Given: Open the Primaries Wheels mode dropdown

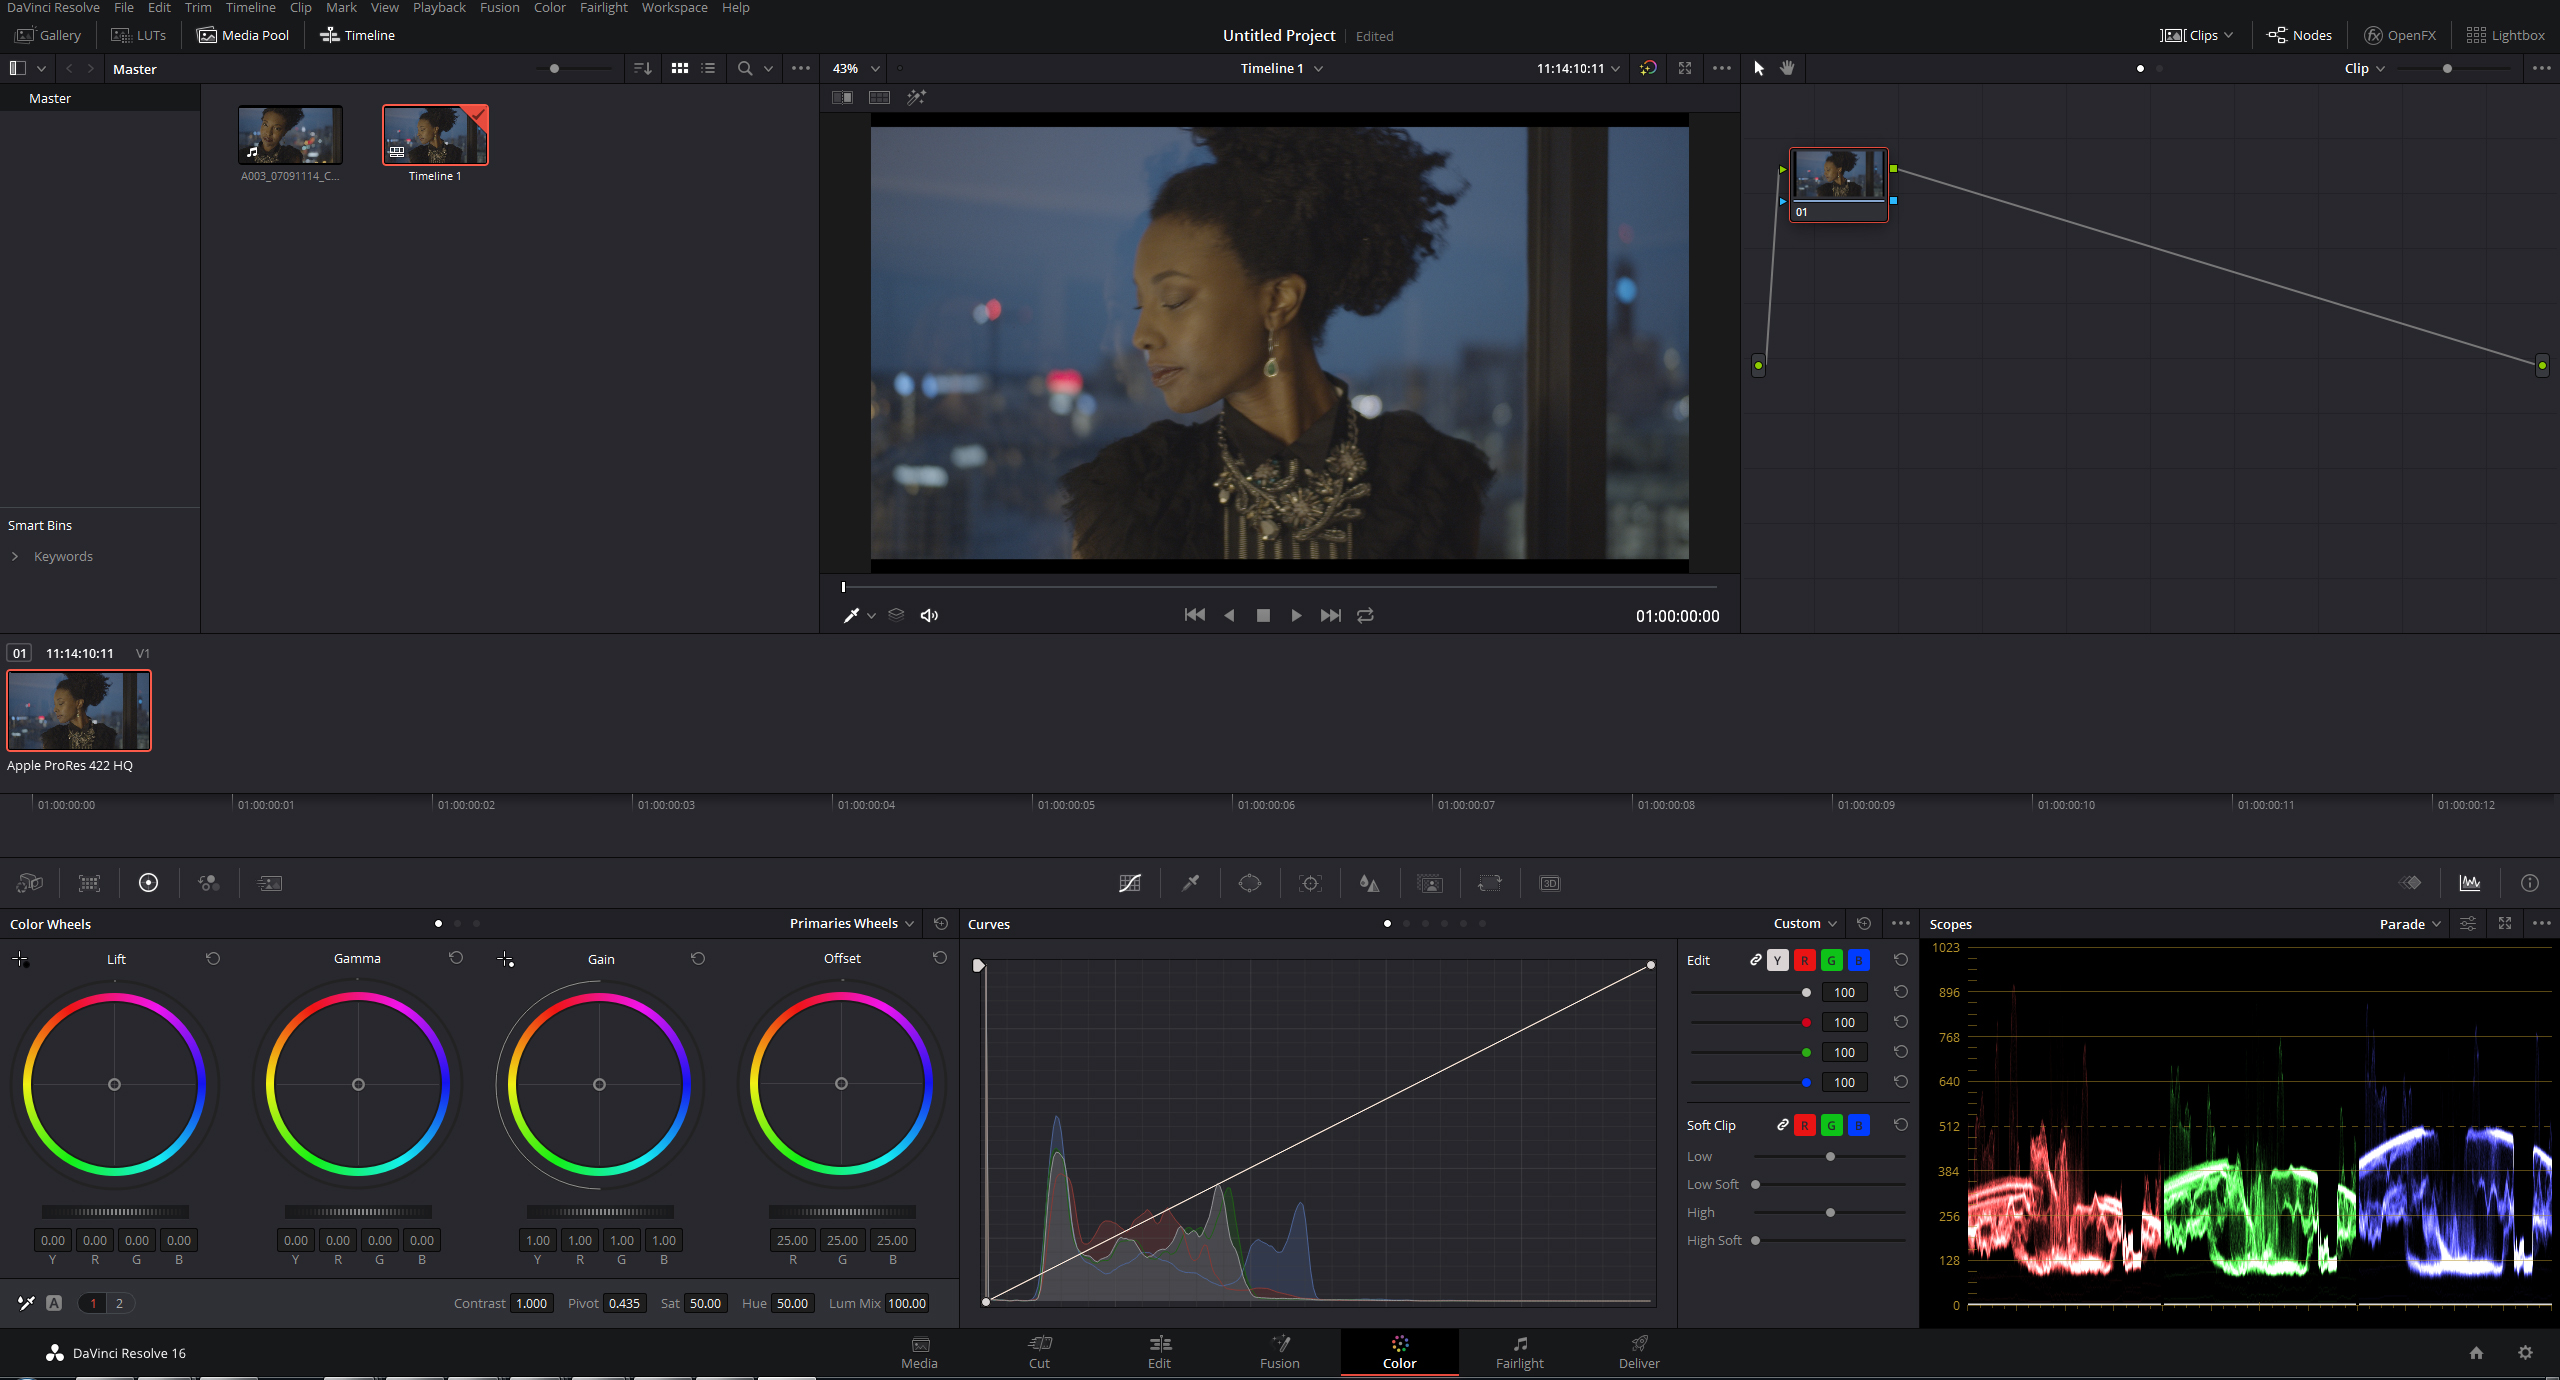Looking at the screenshot, I should pyautogui.click(x=851, y=923).
